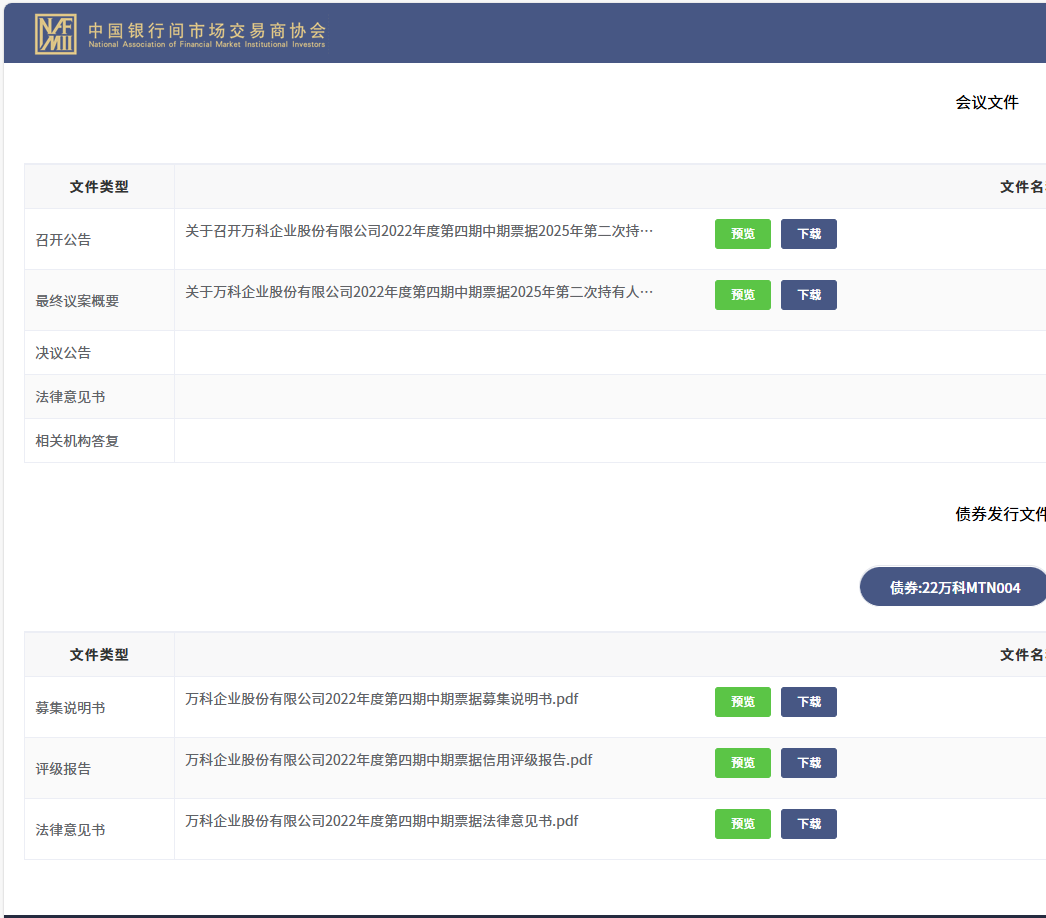Download the 最终议案概要 file

[809, 295]
